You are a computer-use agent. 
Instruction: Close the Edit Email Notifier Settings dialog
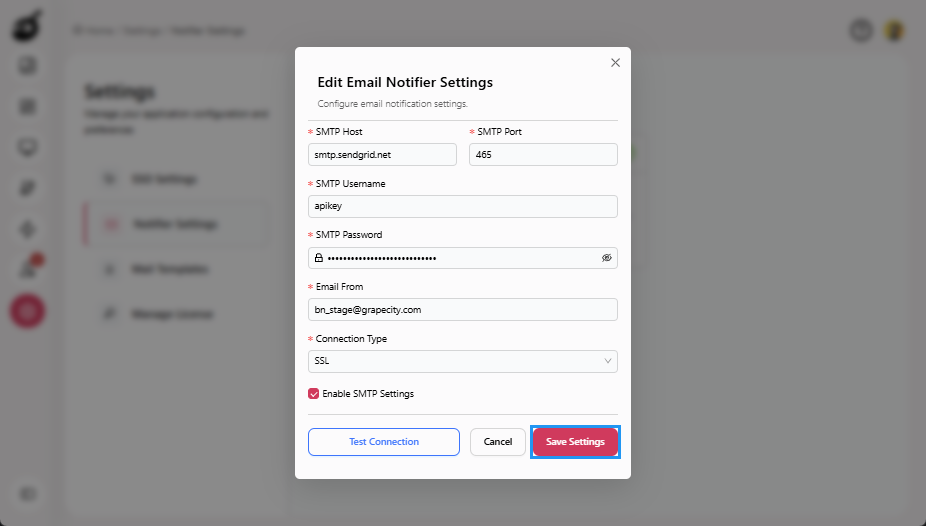click(615, 63)
